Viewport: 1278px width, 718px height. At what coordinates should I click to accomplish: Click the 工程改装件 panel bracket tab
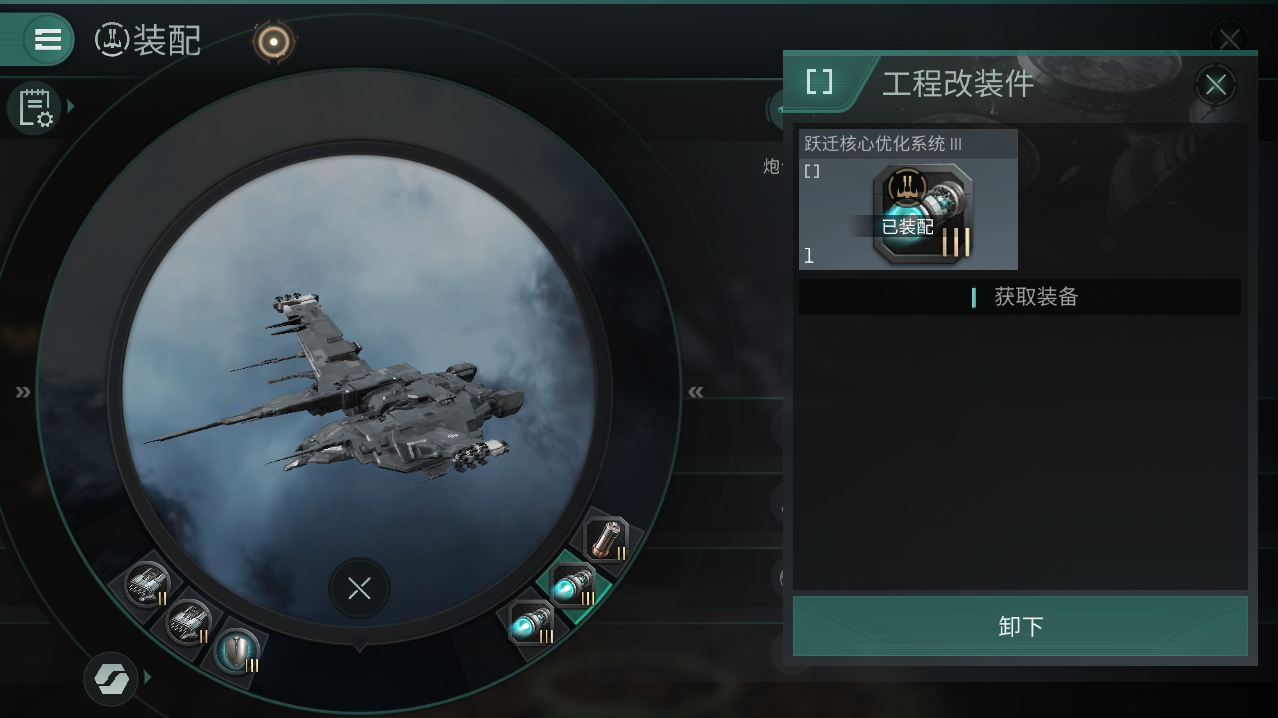819,82
